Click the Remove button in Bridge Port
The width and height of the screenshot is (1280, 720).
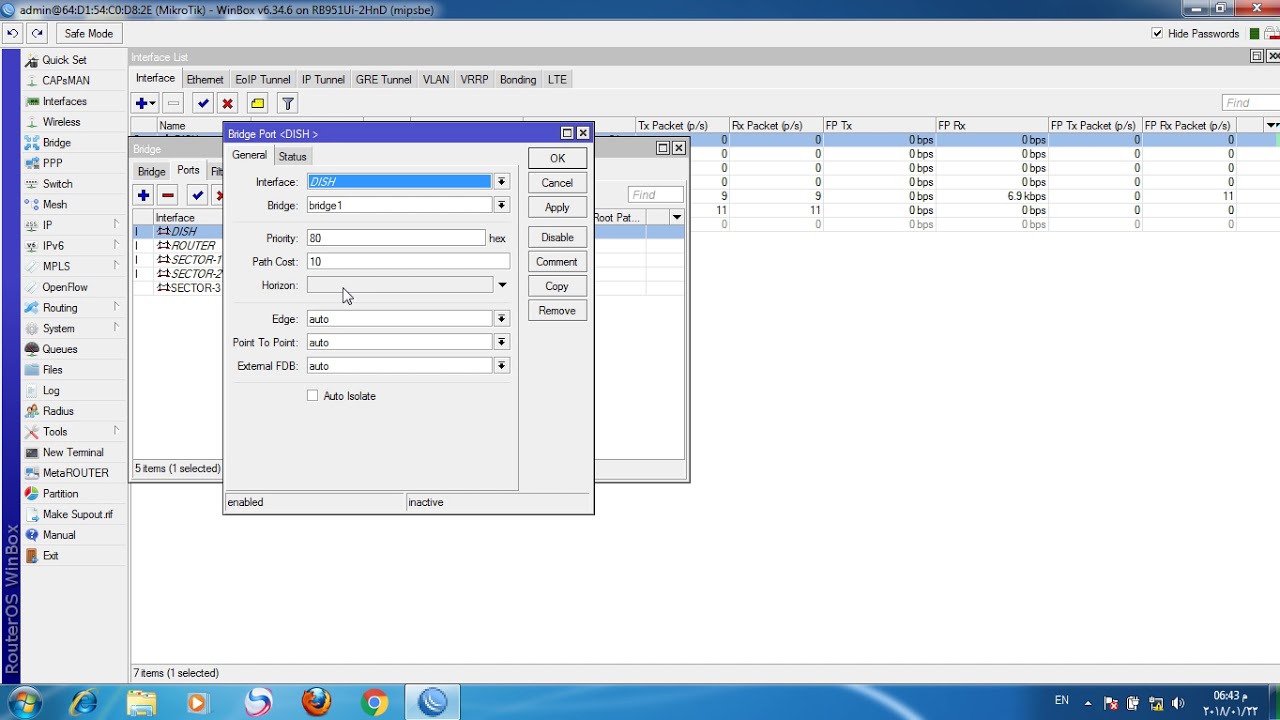[x=557, y=310]
